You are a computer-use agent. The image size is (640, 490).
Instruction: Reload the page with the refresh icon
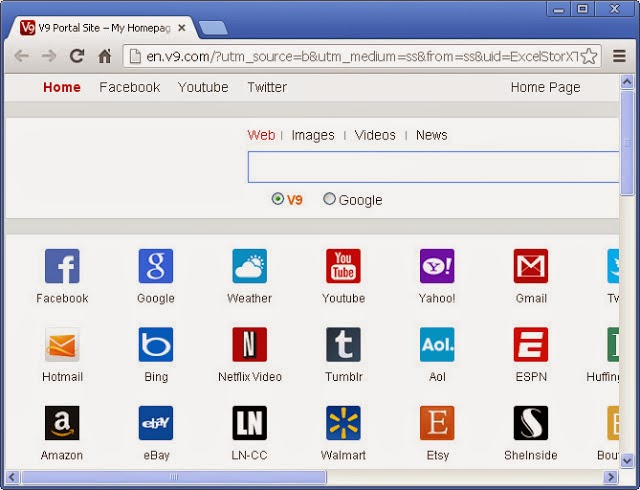point(77,56)
